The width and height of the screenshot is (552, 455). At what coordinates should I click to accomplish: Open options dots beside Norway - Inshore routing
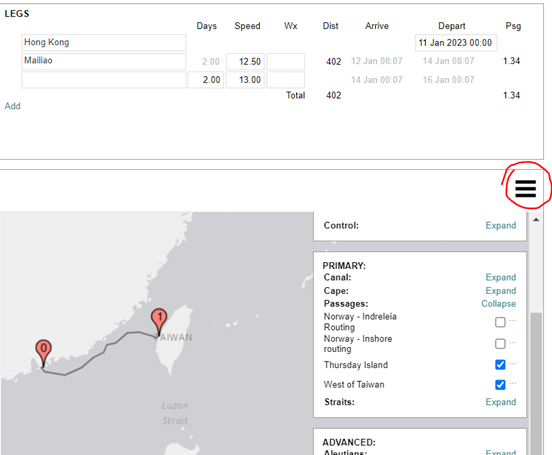click(x=513, y=342)
